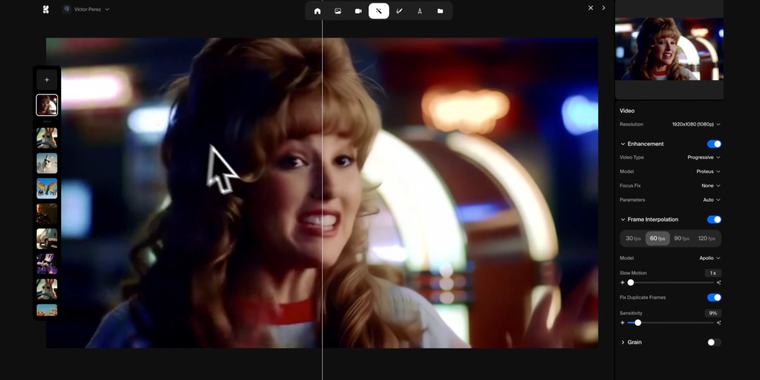Click the Sensitivity 9% value box
This screenshot has height=380, width=760.
coord(713,314)
